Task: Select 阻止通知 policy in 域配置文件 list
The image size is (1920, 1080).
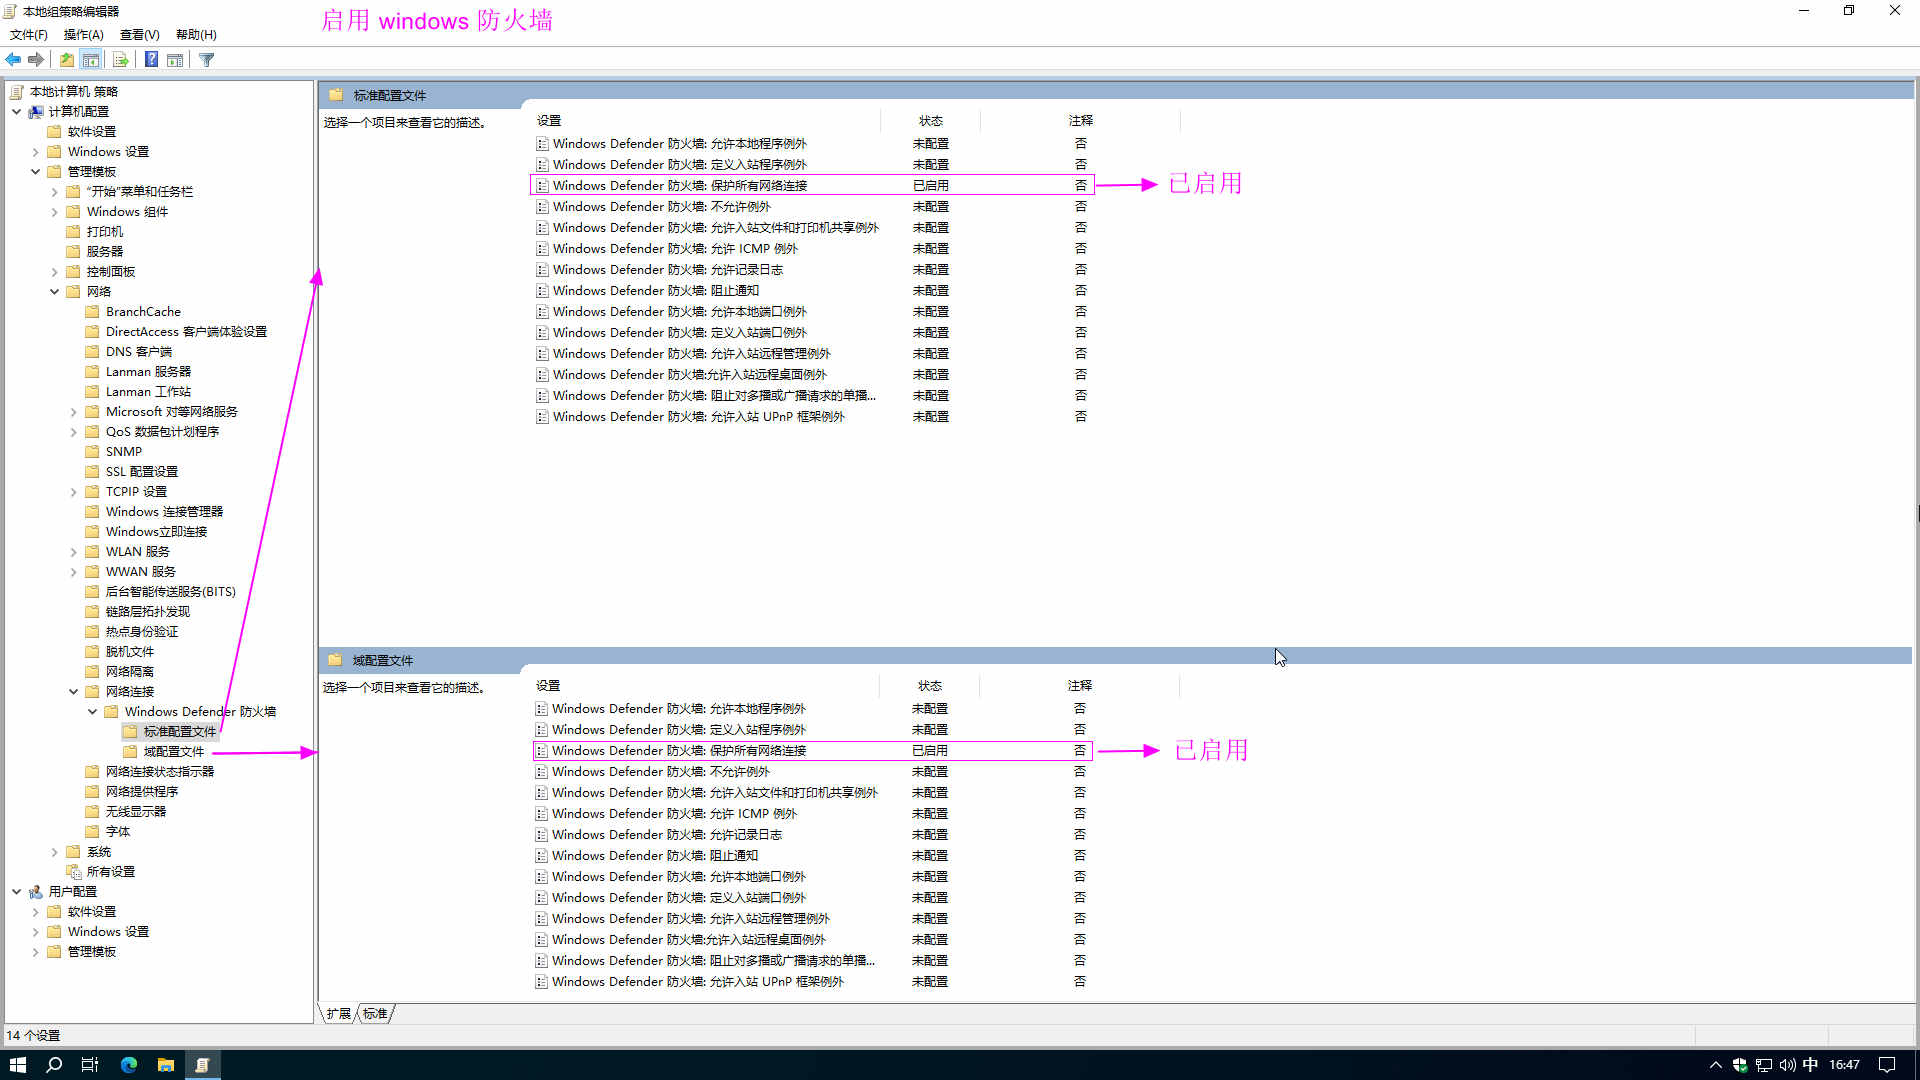Action: click(x=655, y=855)
